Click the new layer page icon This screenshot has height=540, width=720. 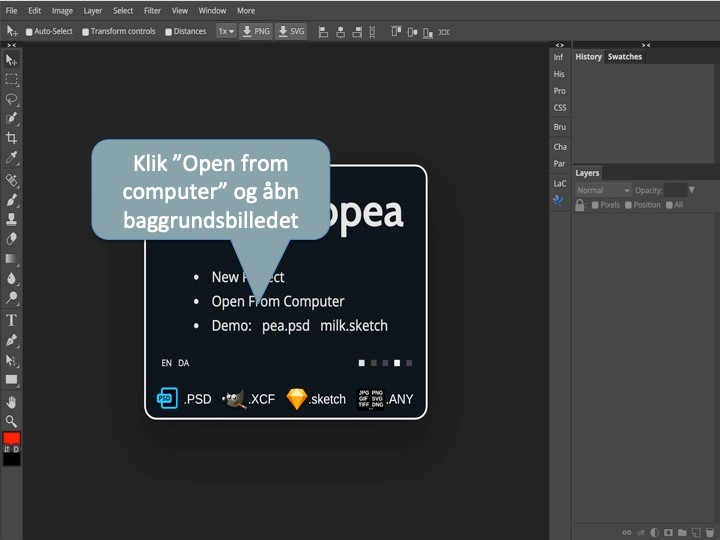pyautogui.click(x=696, y=532)
